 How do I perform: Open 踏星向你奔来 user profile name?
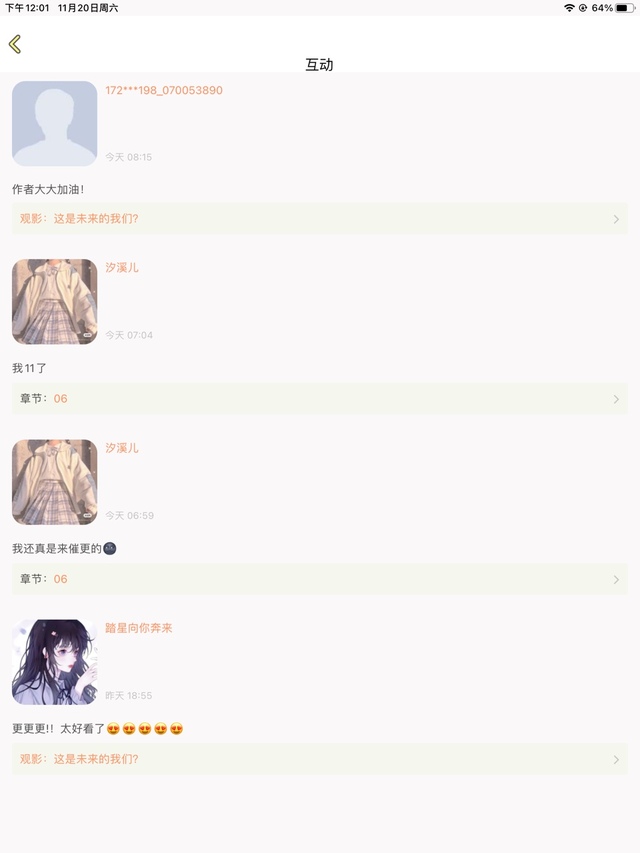pos(139,628)
